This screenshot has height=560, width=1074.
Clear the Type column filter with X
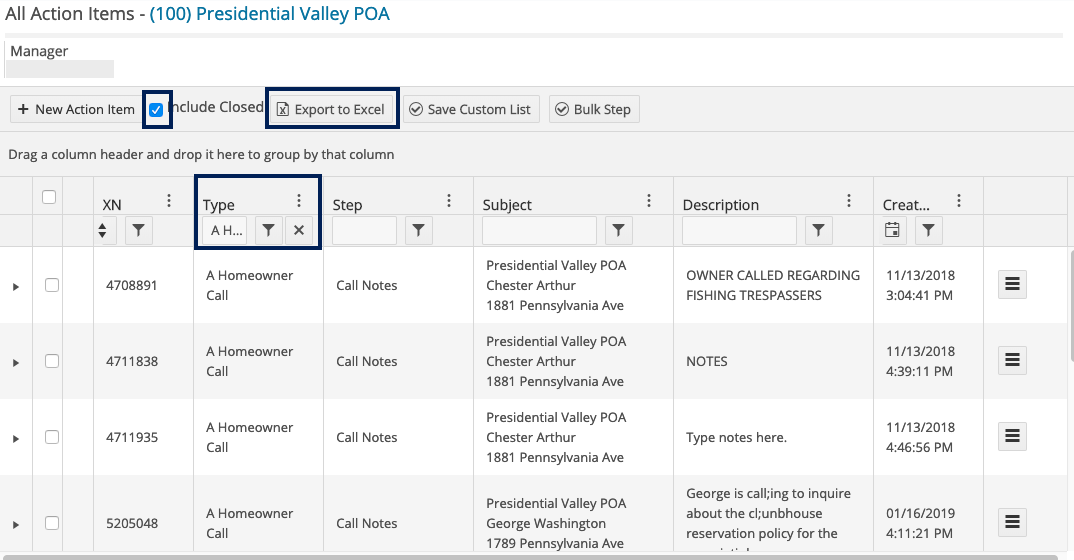(298, 231)
